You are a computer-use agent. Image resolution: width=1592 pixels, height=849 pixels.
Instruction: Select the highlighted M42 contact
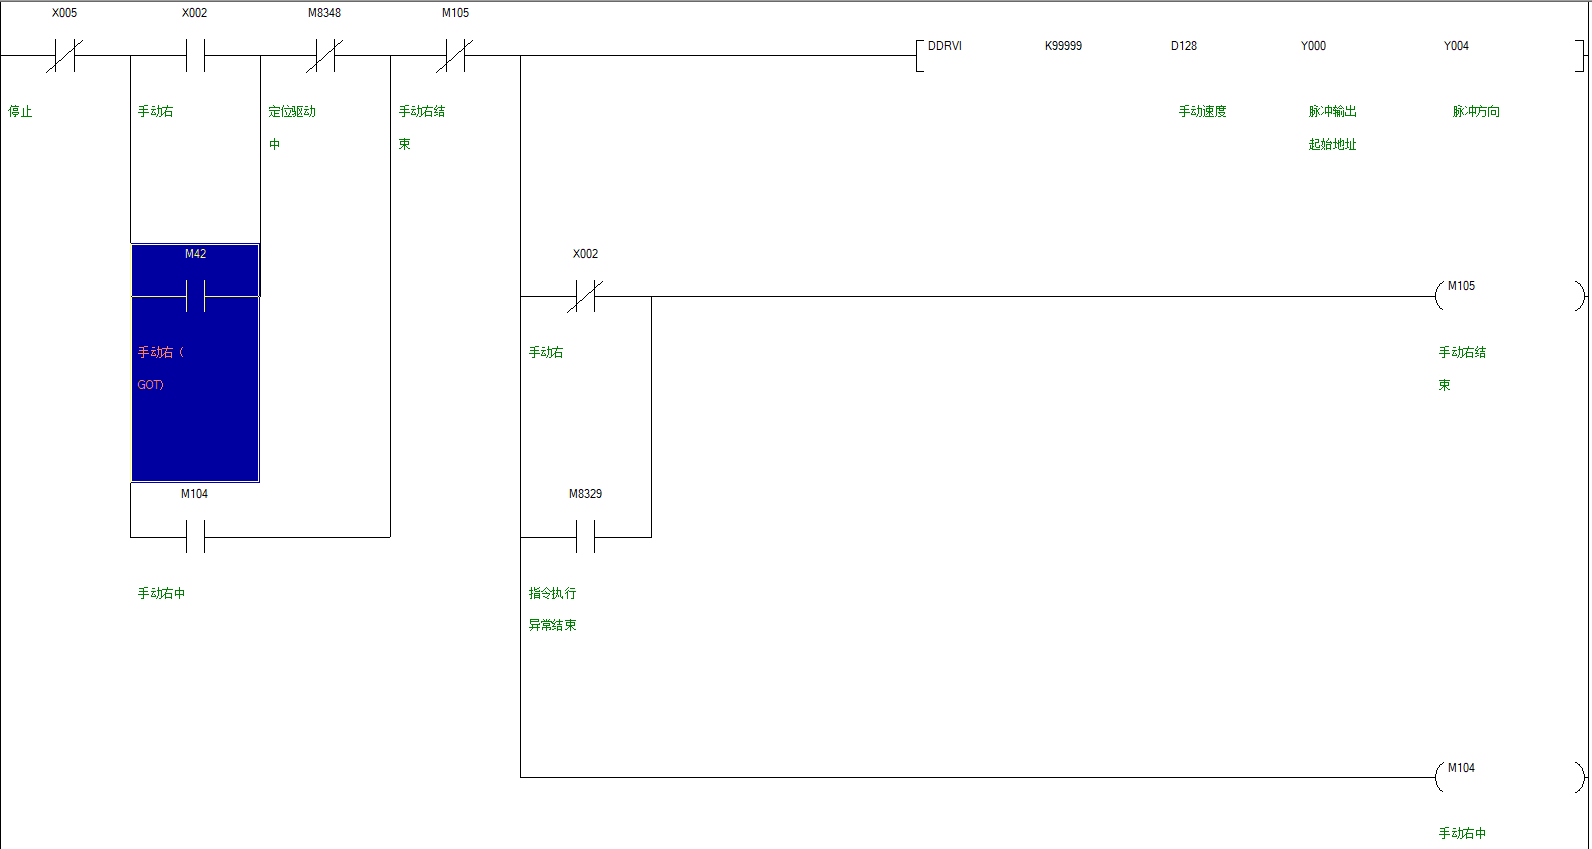195,296
